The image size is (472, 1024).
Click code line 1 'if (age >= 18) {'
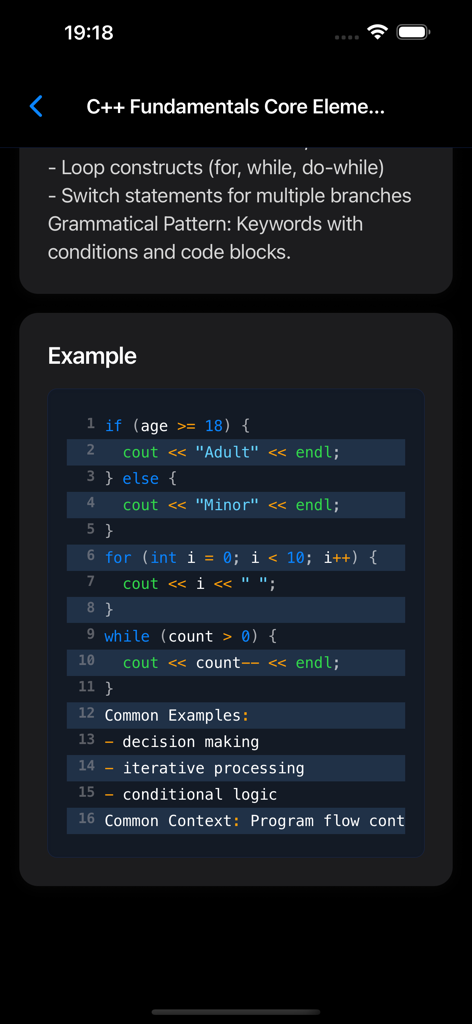(236, 426)
